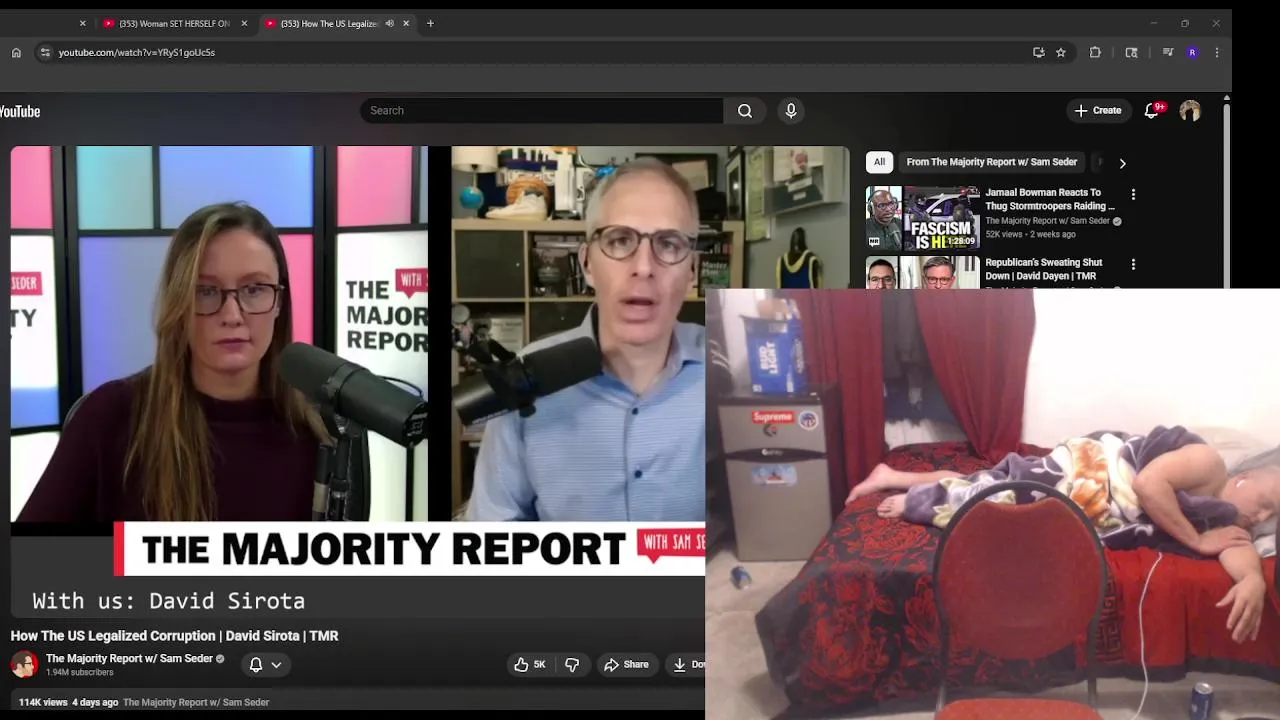The image size is (1280, 720).
Task: Open options menu for Jamaal Bowman video
Action: (x=1133, y=194)
